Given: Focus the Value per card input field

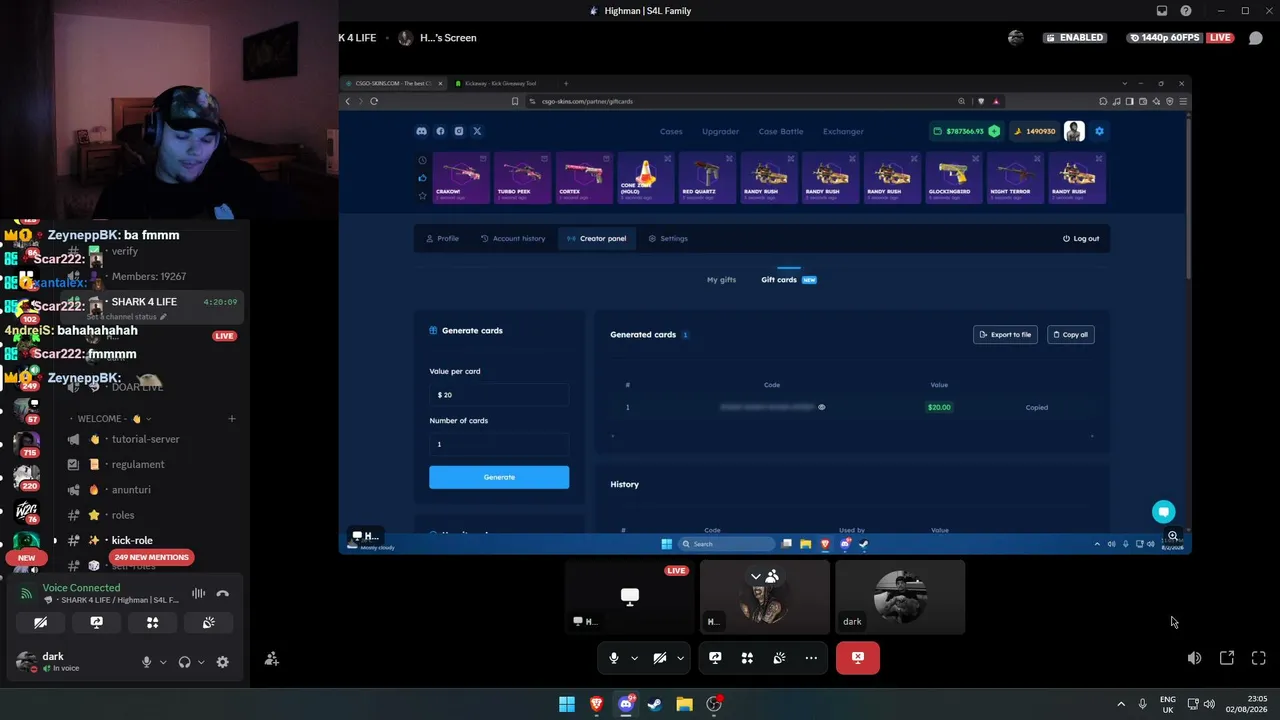Looking at the screenshot, I should tap(499, 395).
